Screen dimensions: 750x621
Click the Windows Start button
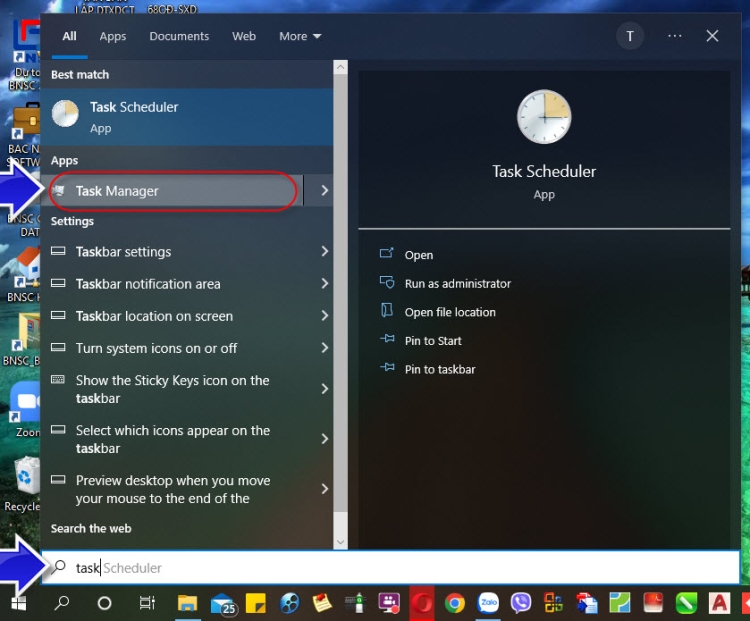point(18,603)
